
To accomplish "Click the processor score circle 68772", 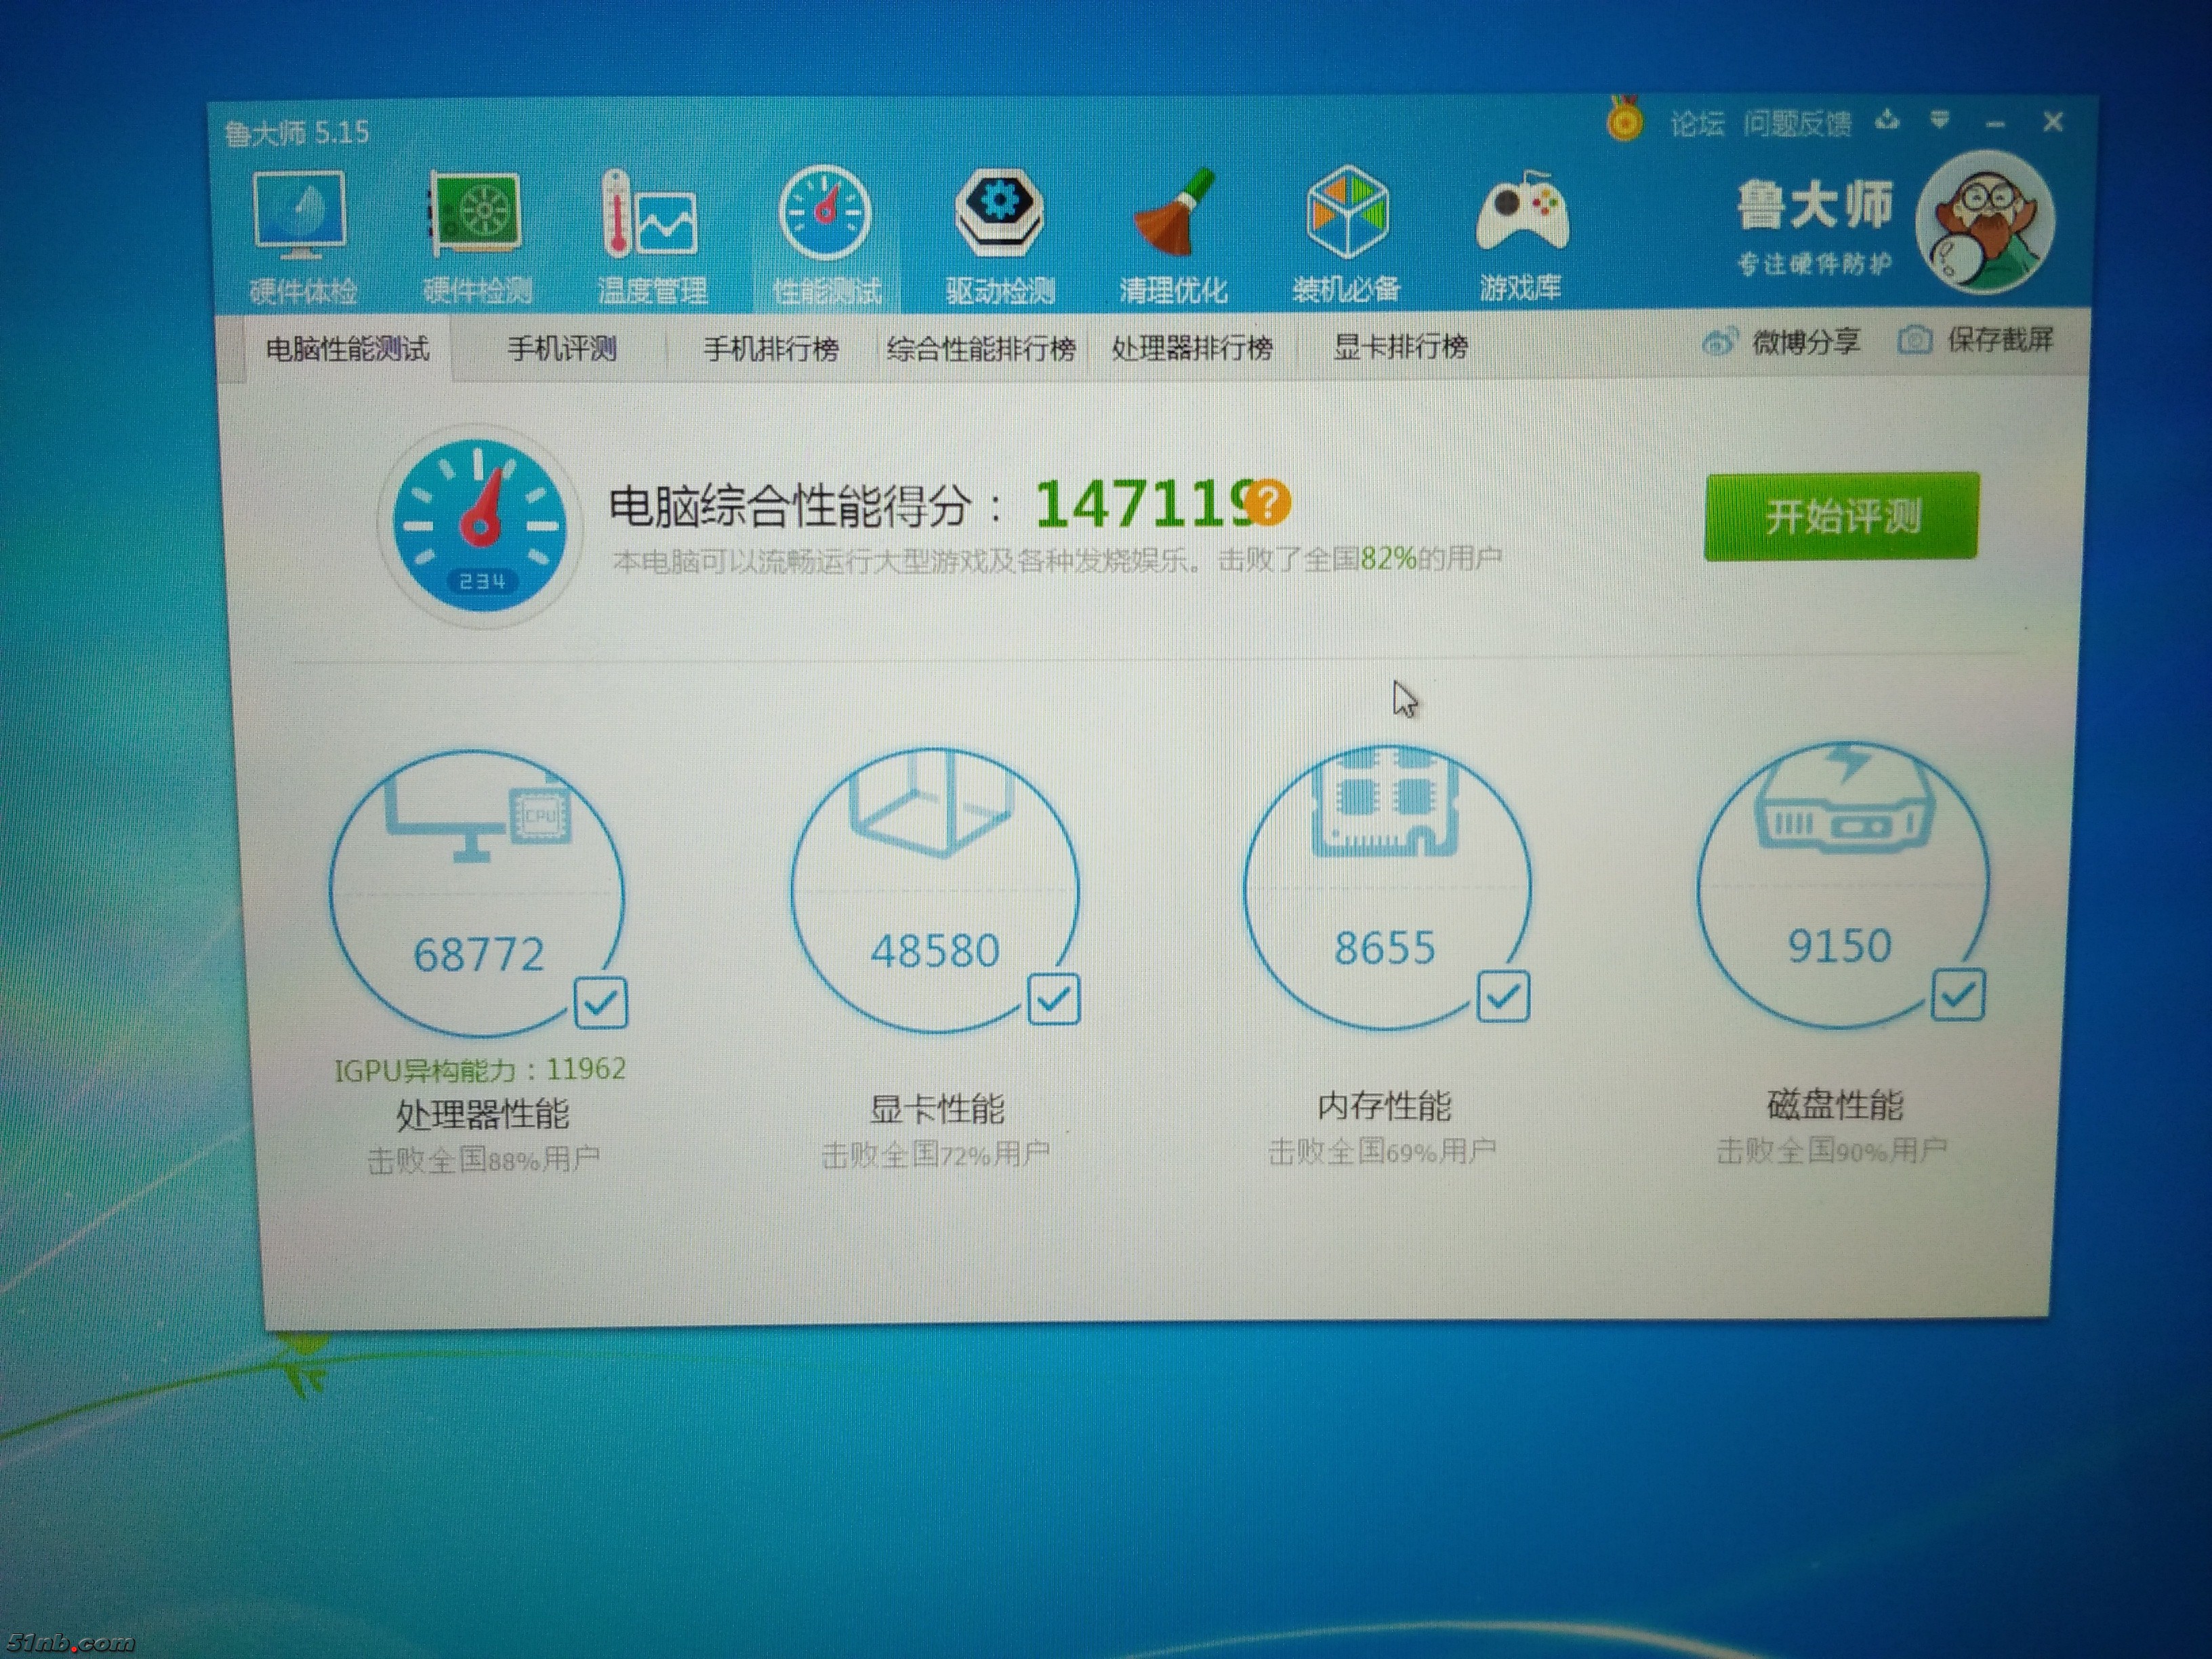I will coord(478,893).
